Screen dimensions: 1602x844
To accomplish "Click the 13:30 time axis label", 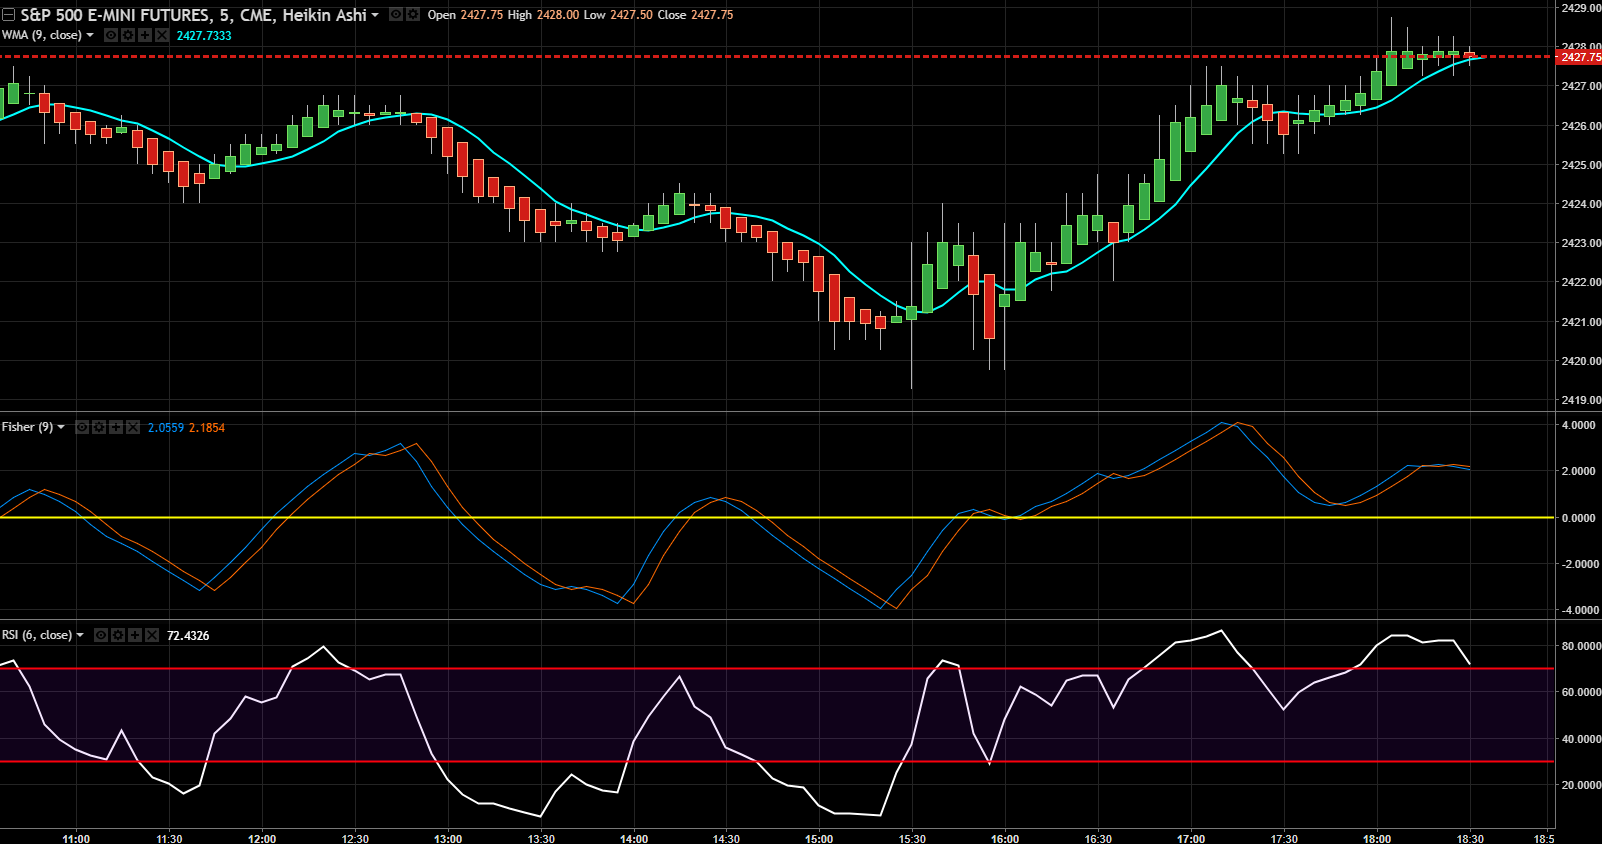I will coord(541,838).
